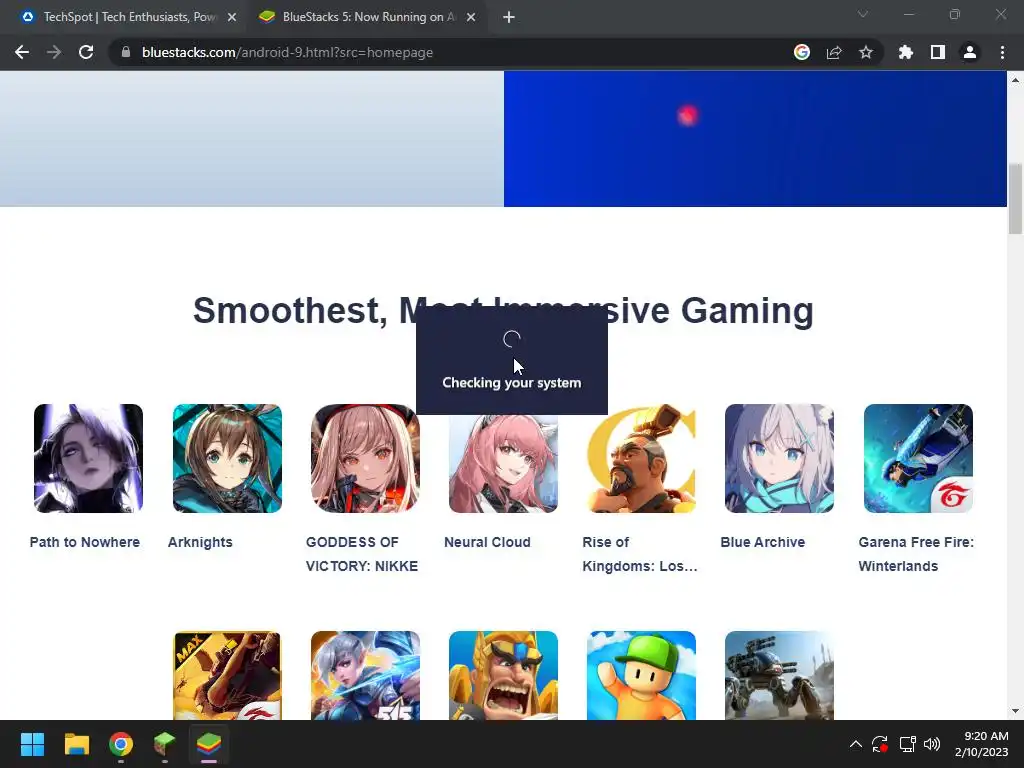Click the Chrome taskbar icon
This screenshot has width=1024, height=768.
click(121, 744)
